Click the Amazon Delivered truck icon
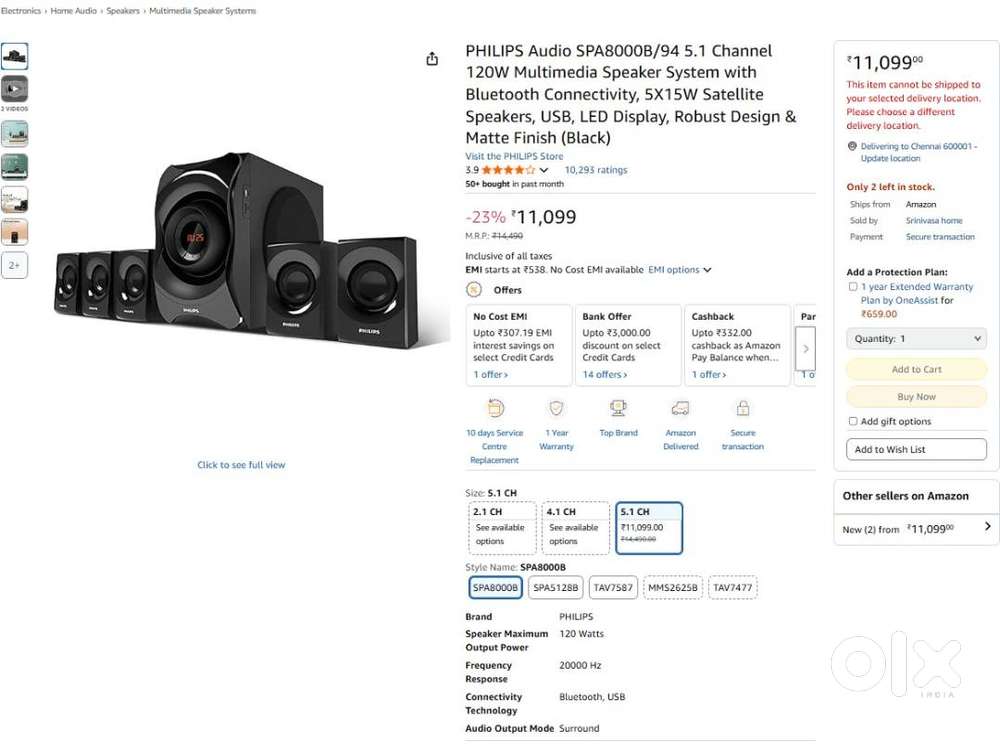 [680, 408]
